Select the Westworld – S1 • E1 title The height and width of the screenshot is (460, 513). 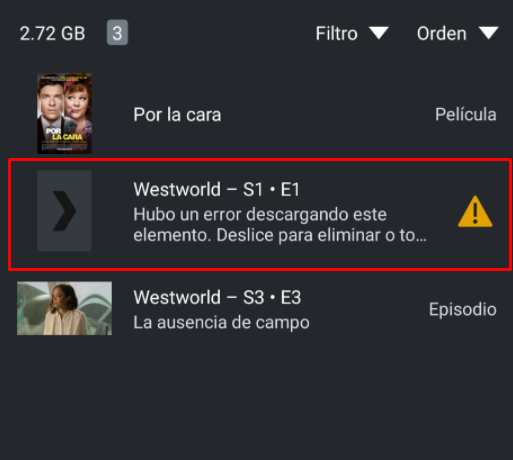[x=217, y=189]
